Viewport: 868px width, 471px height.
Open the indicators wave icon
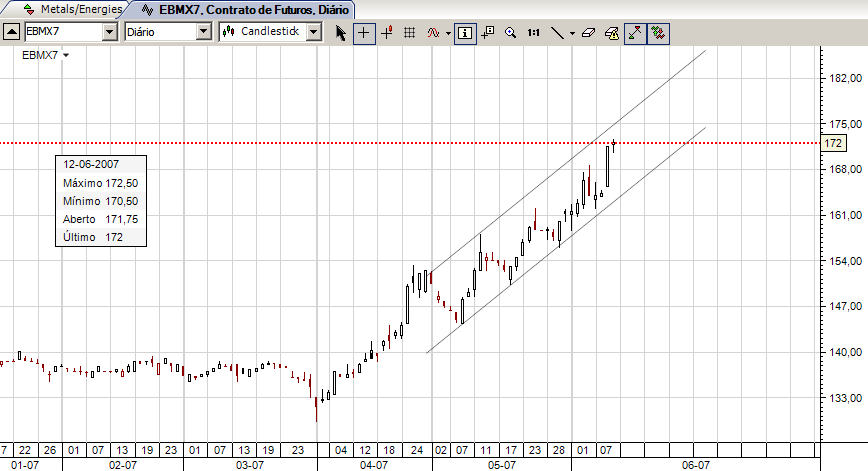click(x=433, y=33)
